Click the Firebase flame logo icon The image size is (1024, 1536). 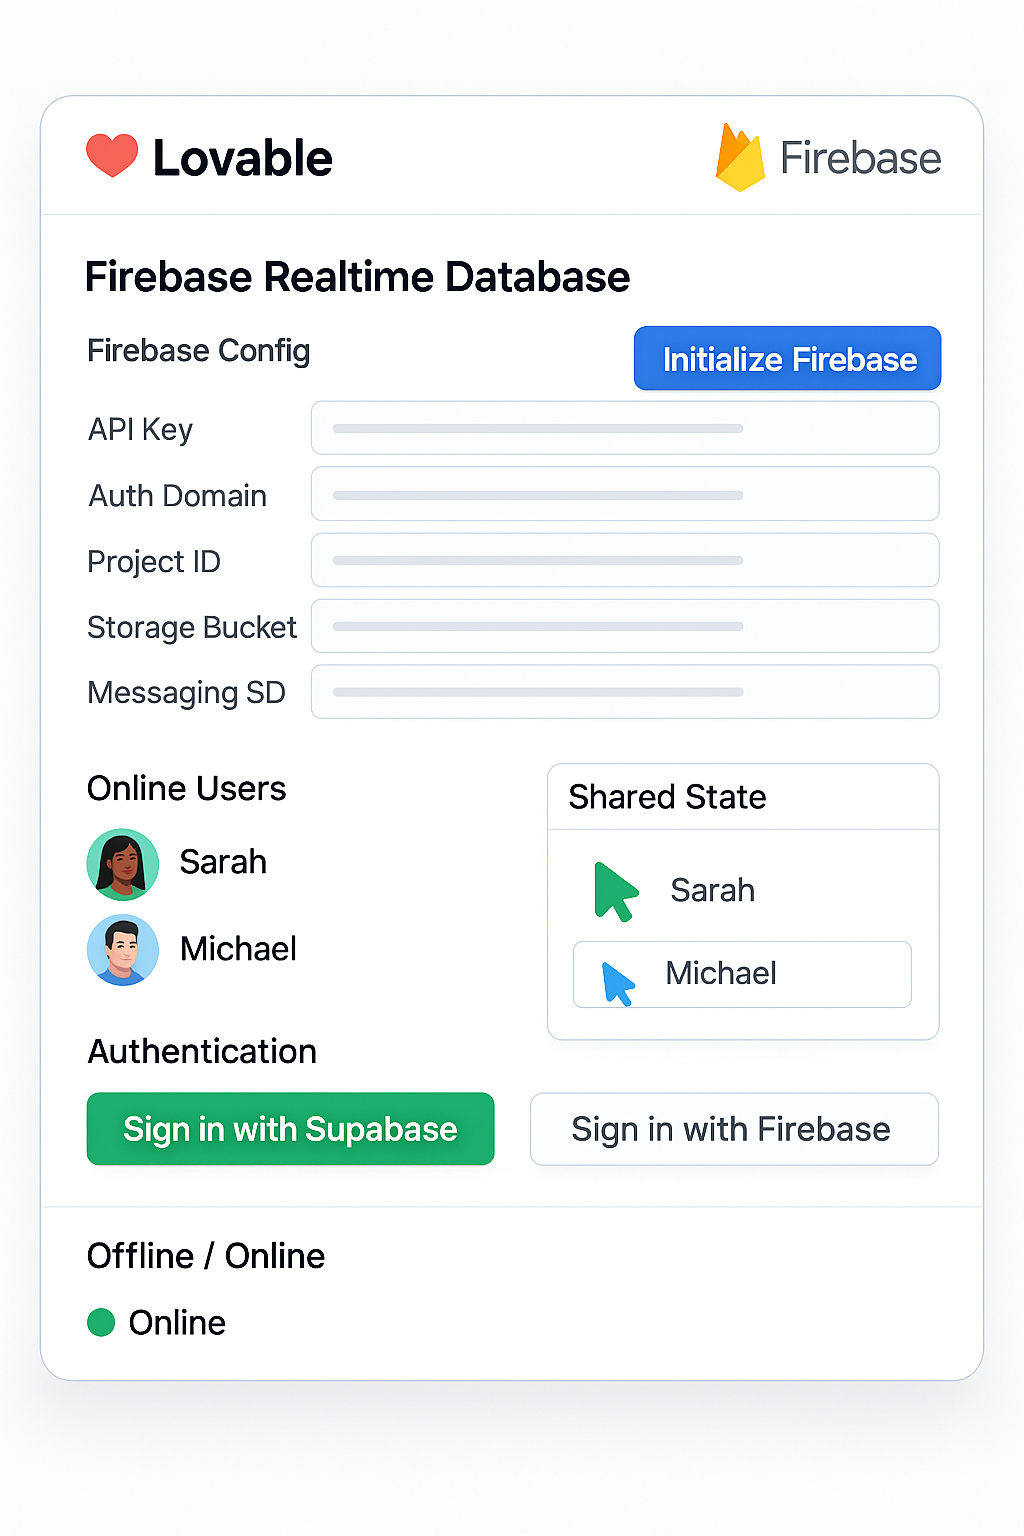pos(740,159)
